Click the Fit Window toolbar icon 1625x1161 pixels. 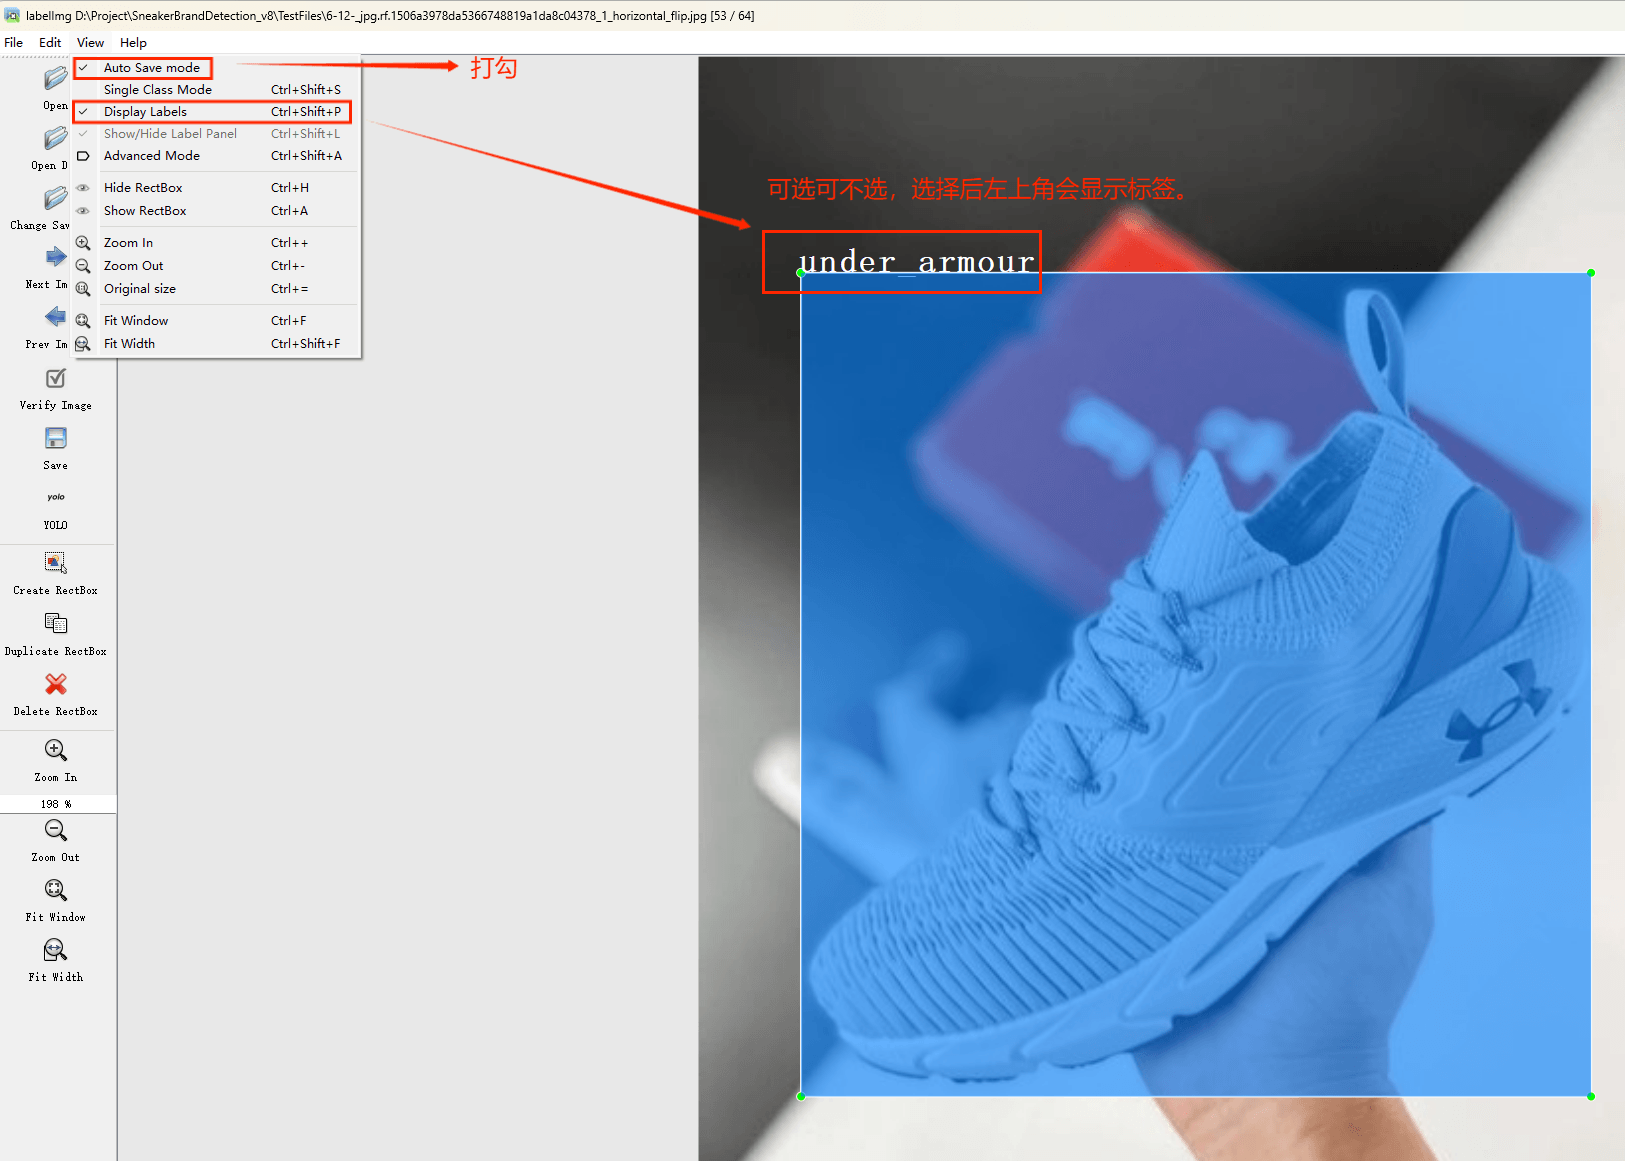click(x=56, y=890)
